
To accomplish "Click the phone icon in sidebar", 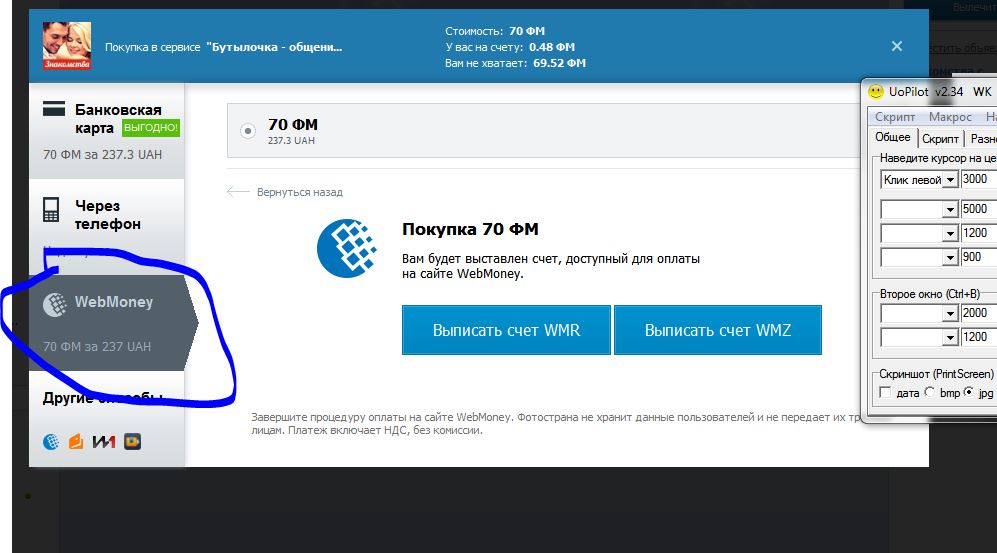I will 51,209.
